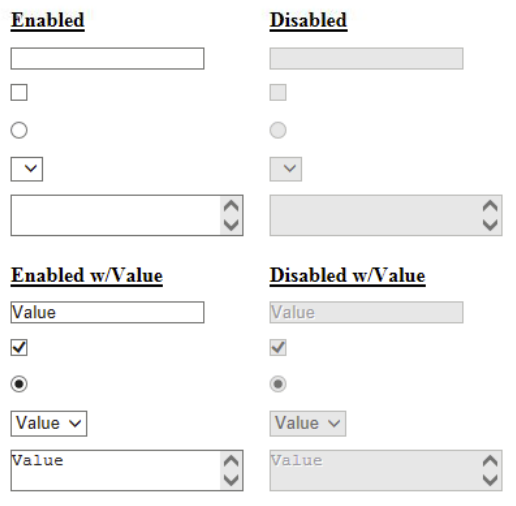Click scroll up arrow of empty enabled textarea
Viewport: 516px width, 506px height.
click(231, 206)
